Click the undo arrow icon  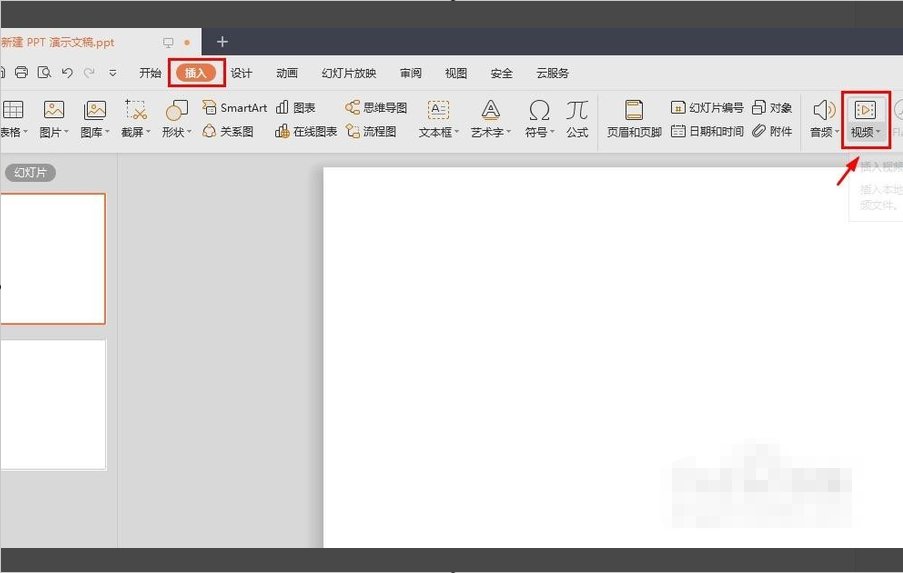[67, 73]
